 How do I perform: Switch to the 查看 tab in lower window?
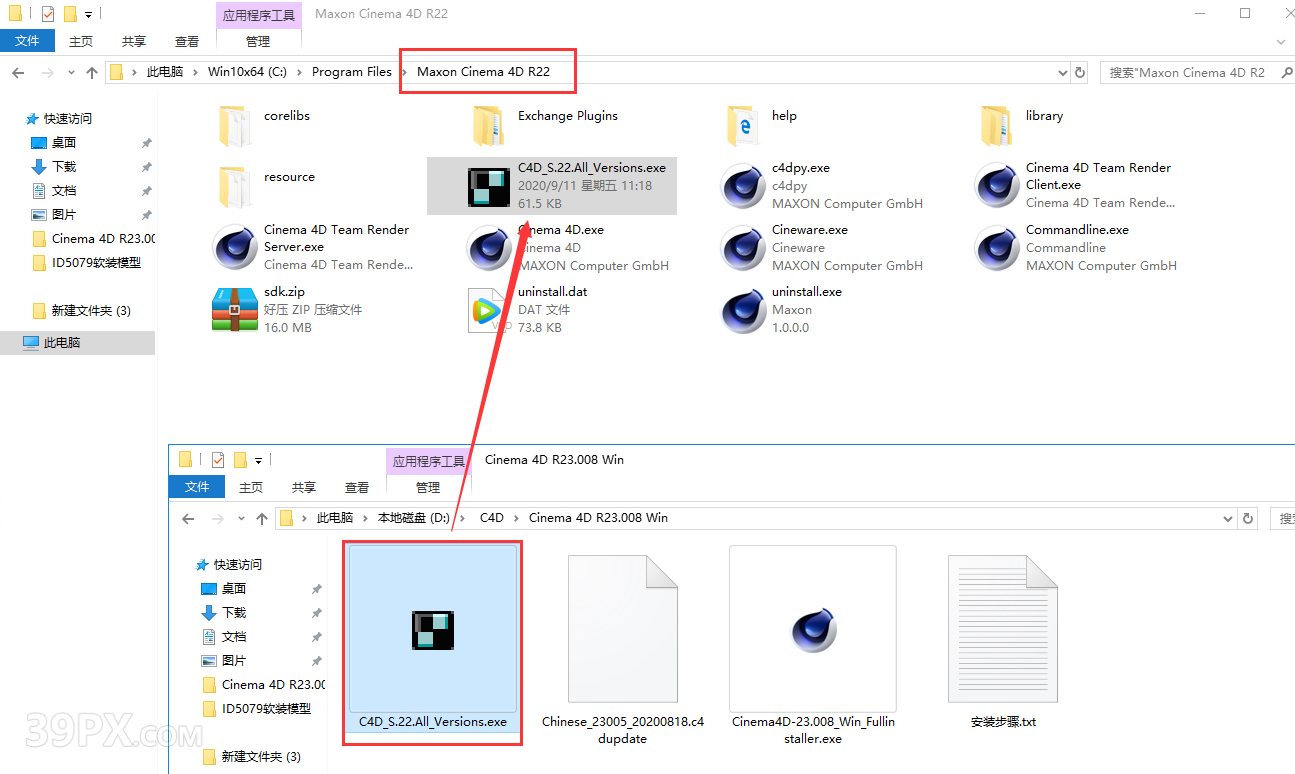click(356, 487)
